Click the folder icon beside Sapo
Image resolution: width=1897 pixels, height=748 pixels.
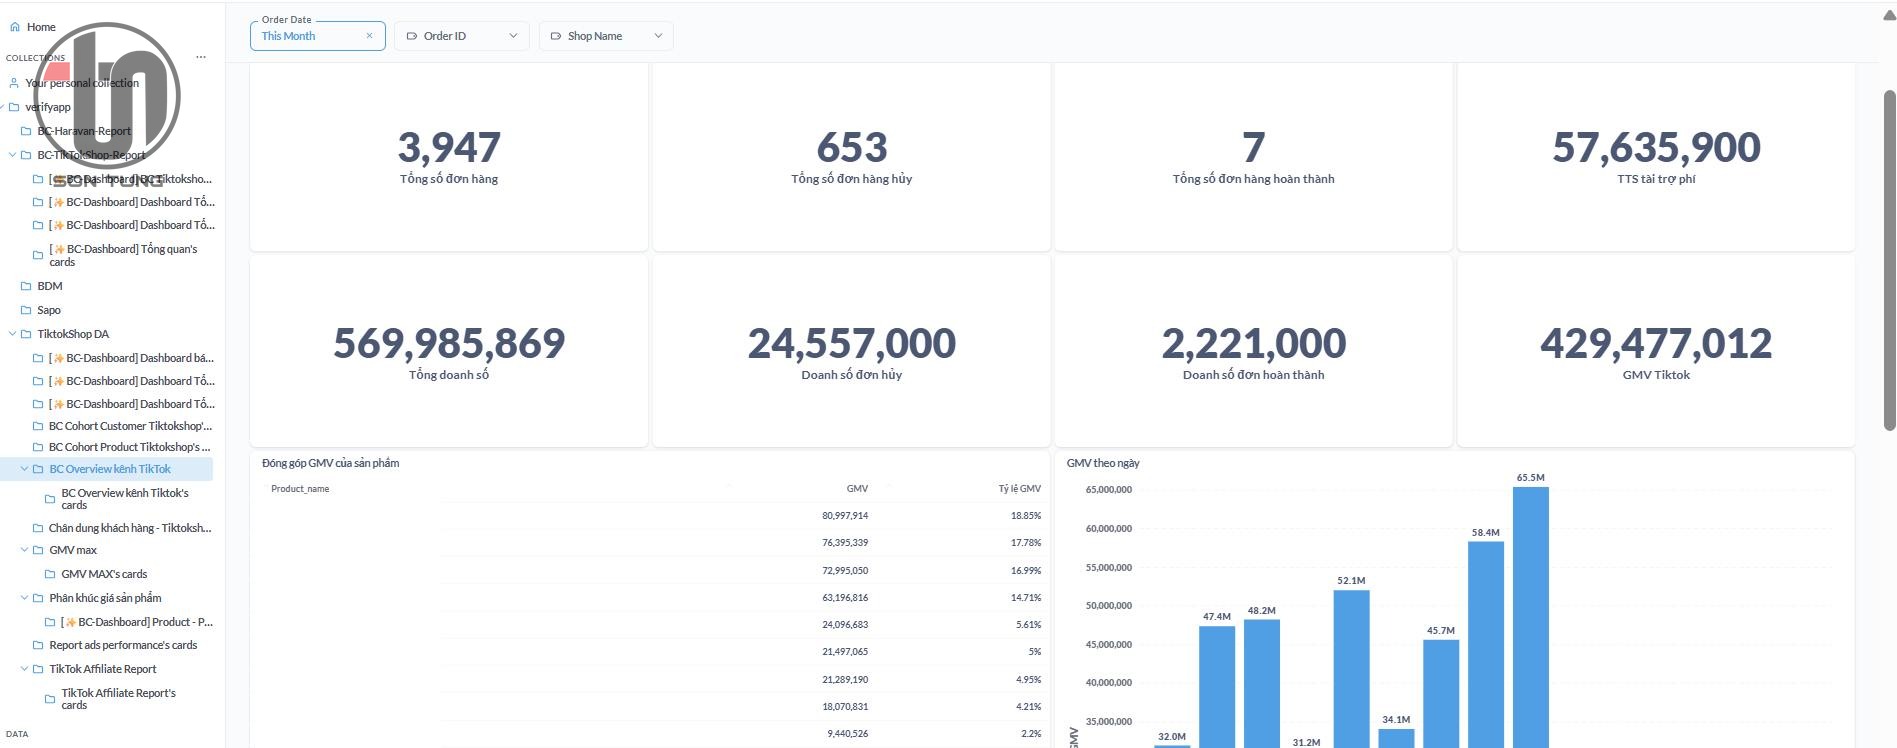(x=26, y=310)
